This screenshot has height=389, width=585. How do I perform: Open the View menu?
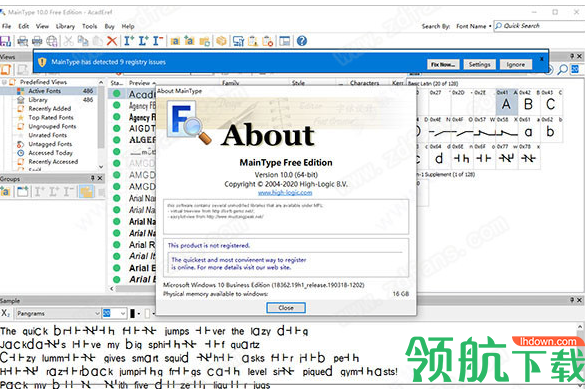tap(42, 26)
